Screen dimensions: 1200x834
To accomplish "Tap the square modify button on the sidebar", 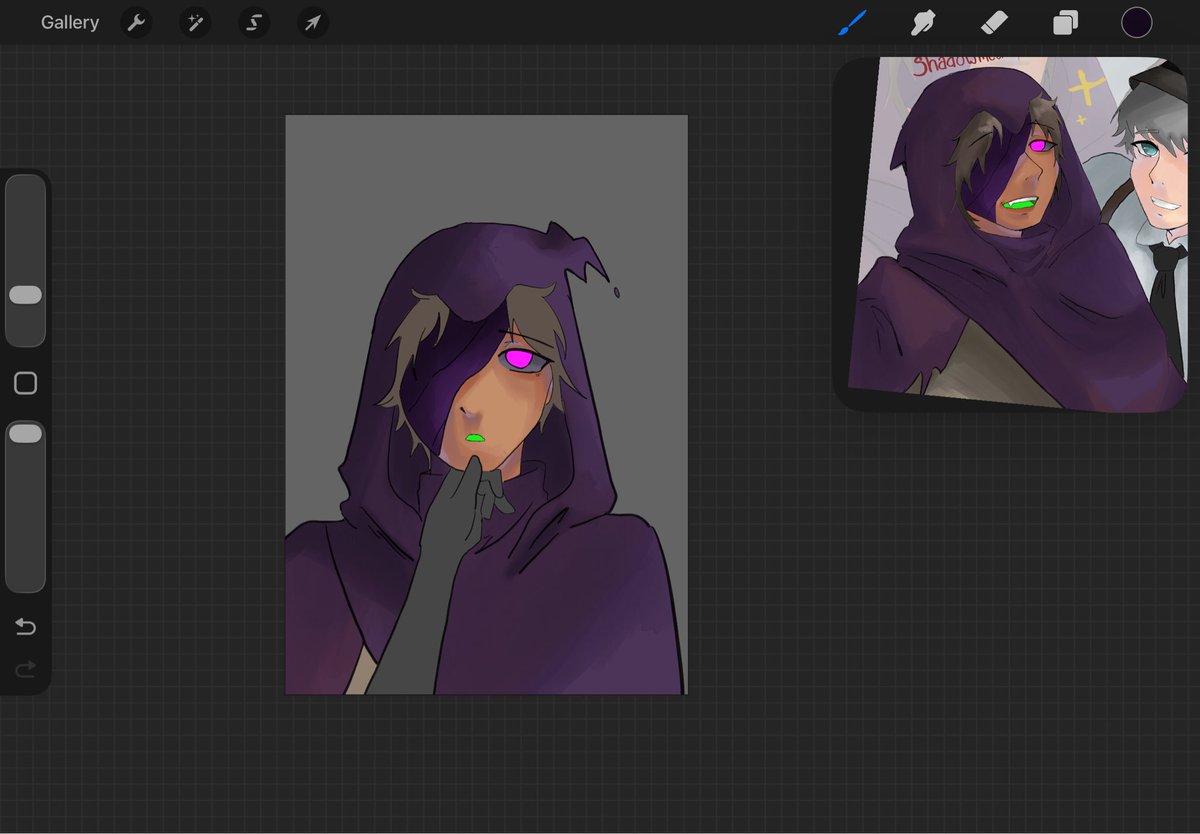I will pos(25,383).
